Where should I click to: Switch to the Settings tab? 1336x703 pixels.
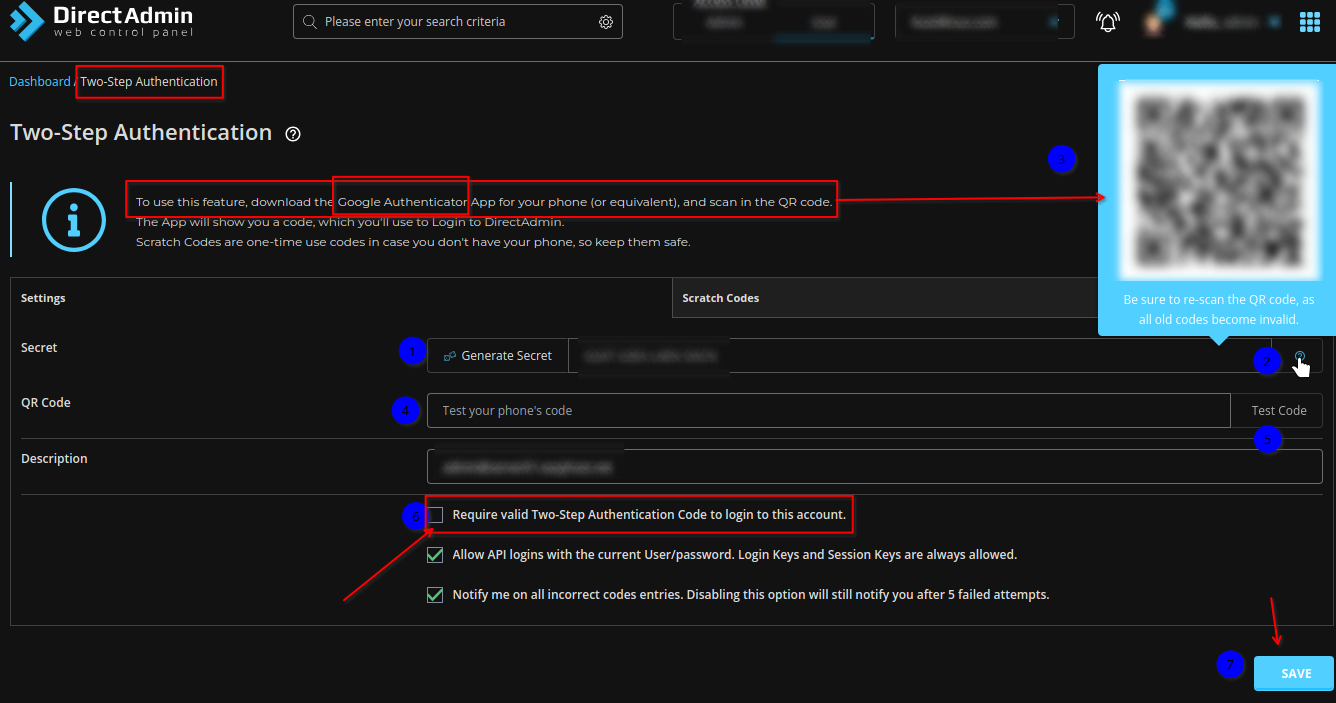(341, 298)
